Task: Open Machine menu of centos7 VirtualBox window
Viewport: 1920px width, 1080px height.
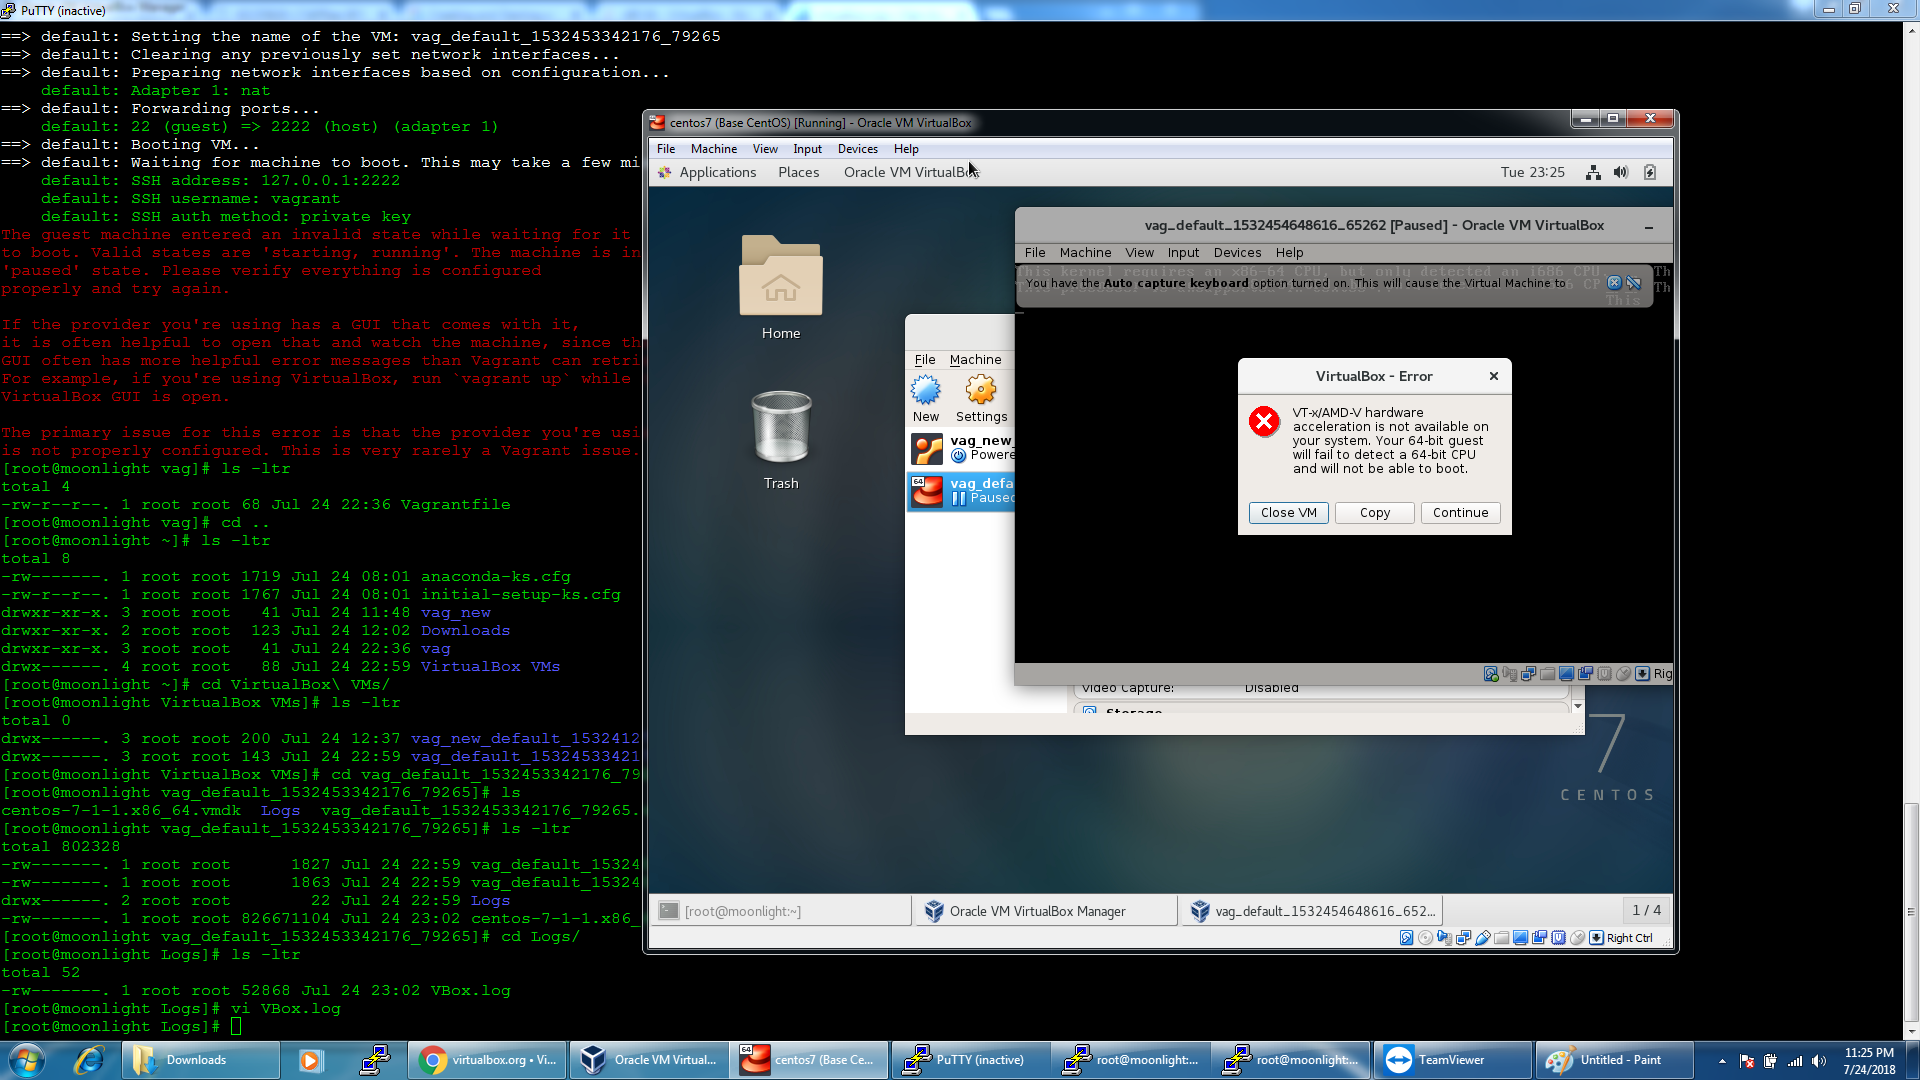Action: (x=714, y=149)
